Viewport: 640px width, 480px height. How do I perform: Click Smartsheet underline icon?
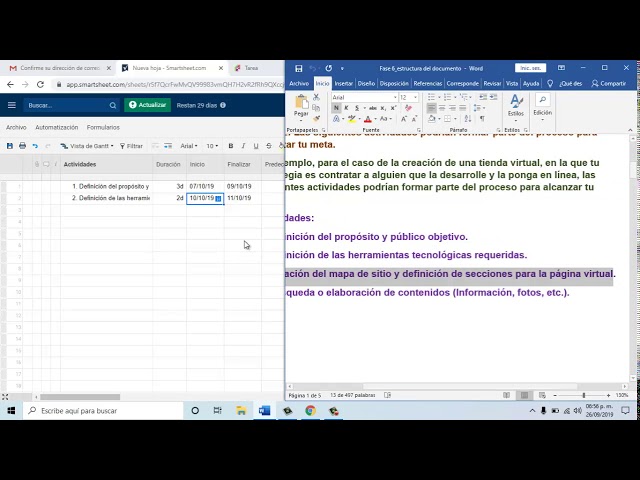pos(256,146)
